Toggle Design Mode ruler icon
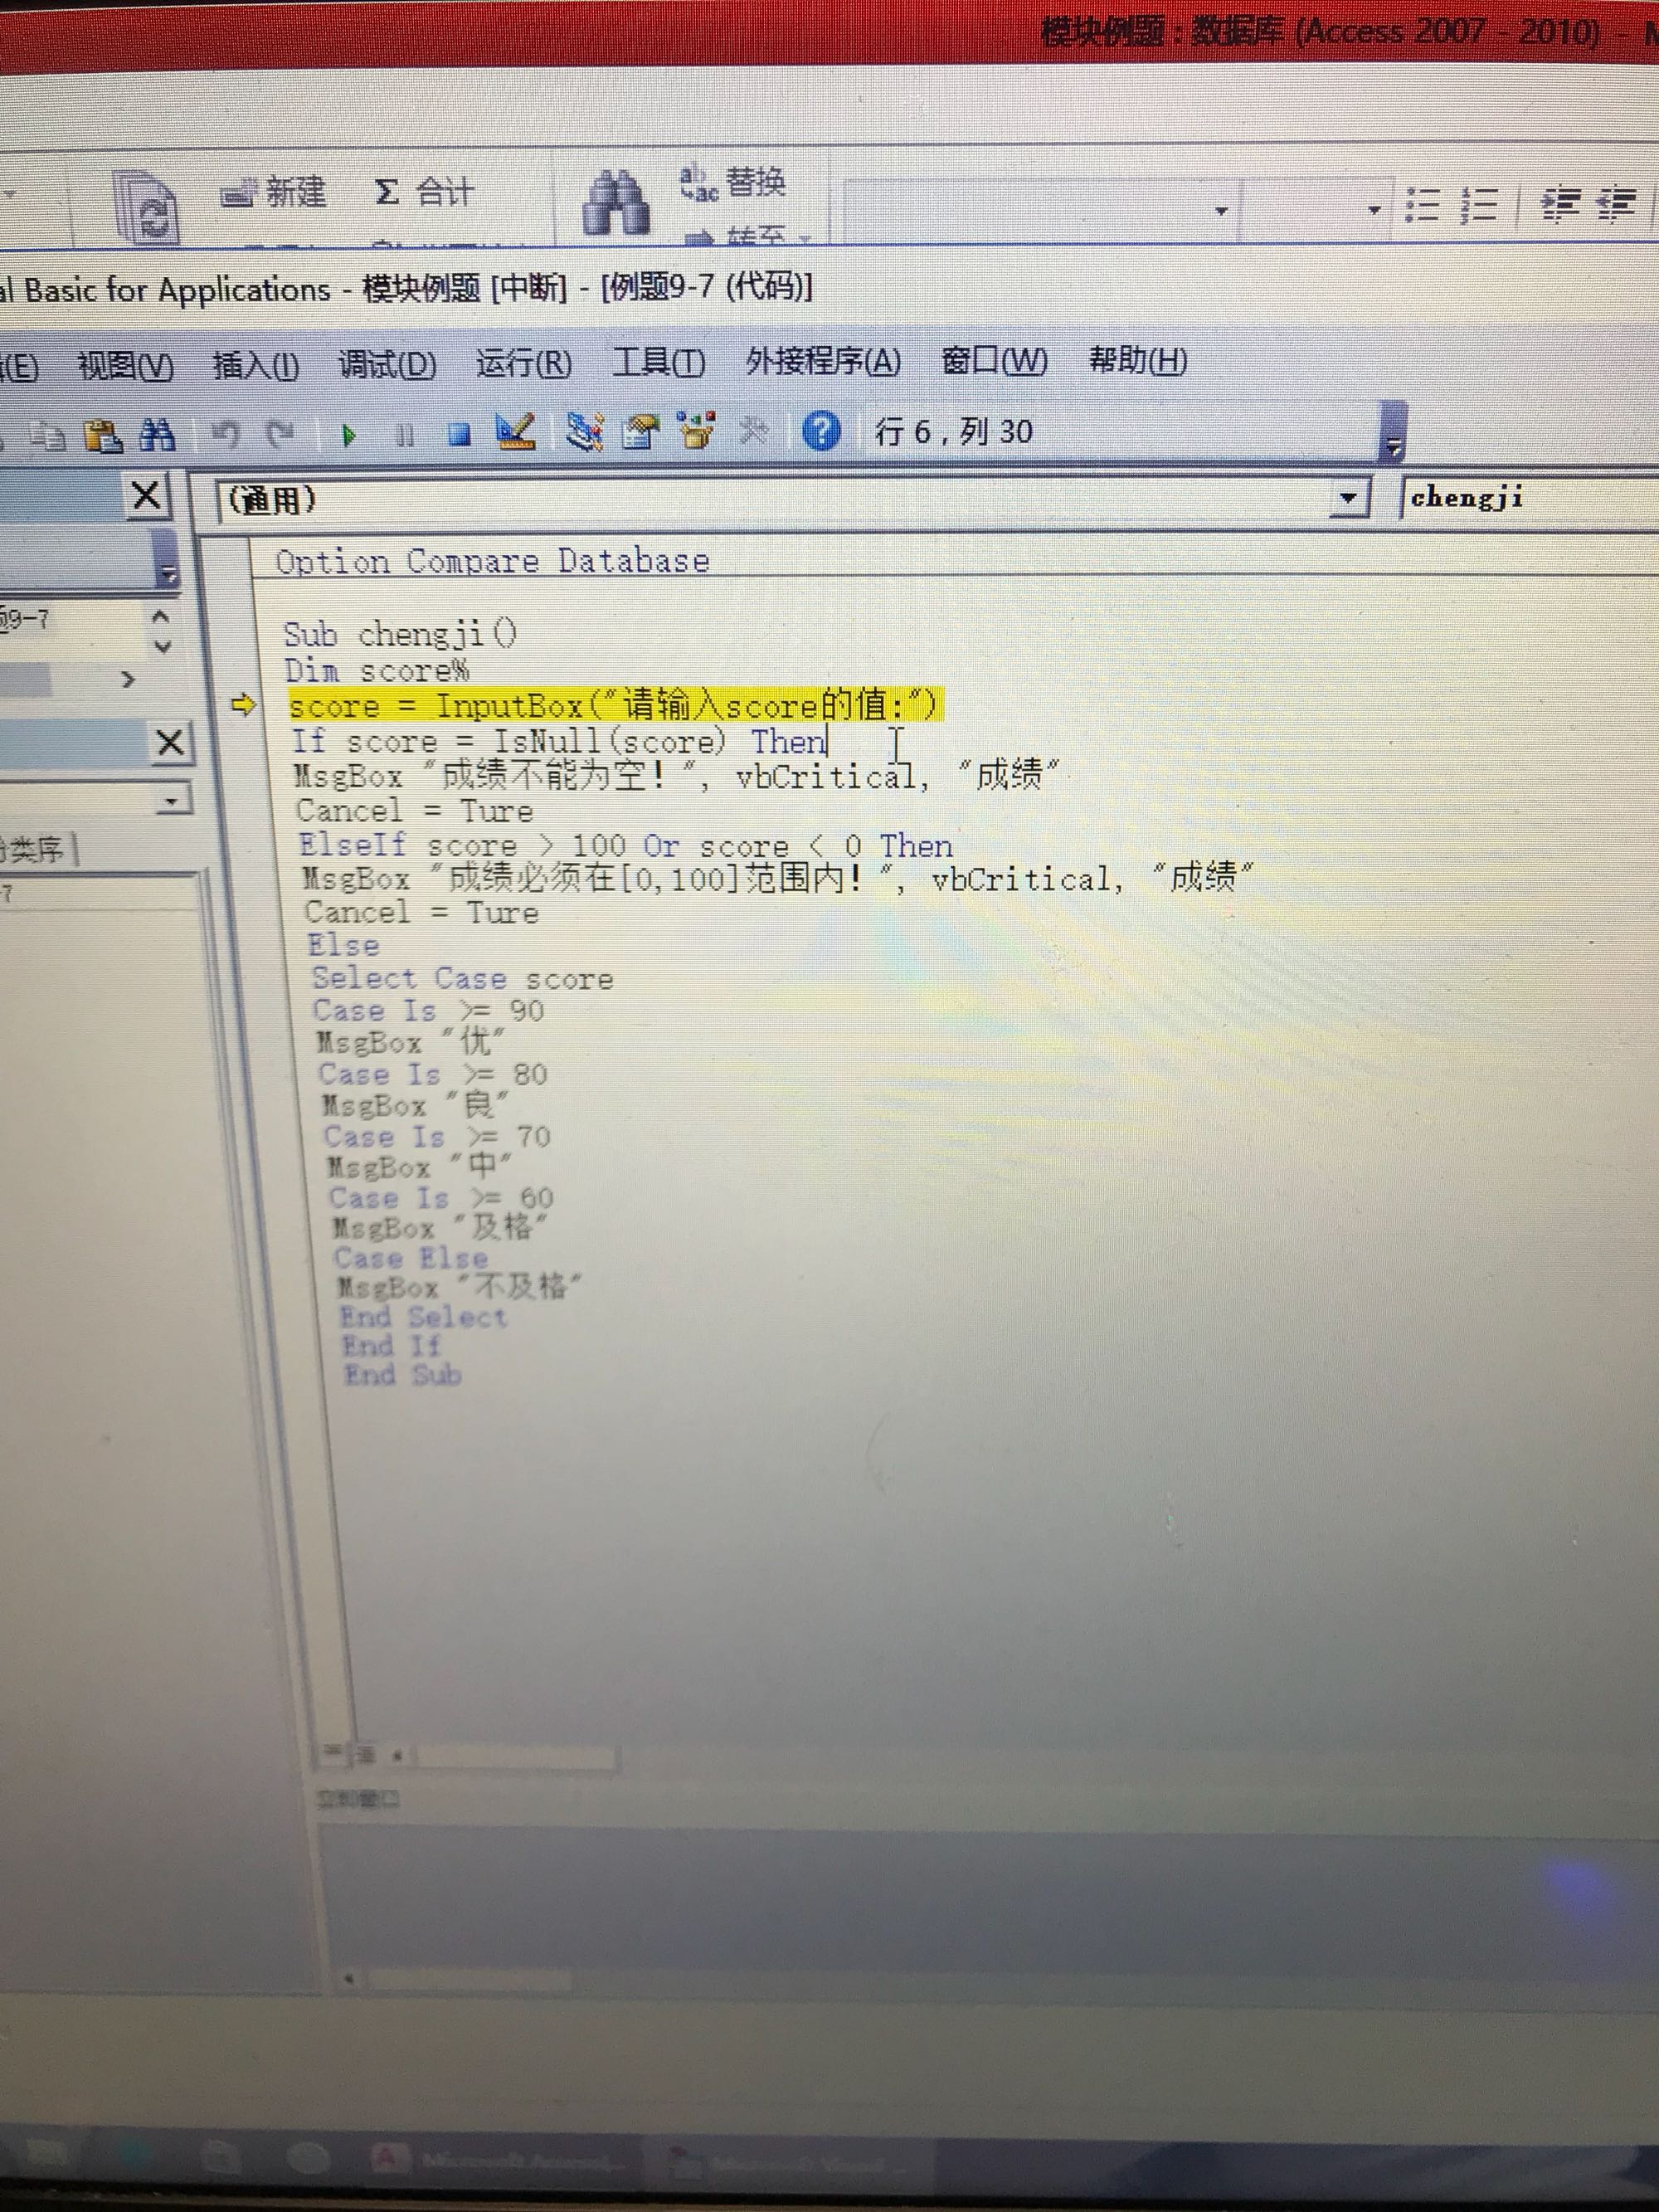Screen dimensions: 1659x2212 point(516,431)
